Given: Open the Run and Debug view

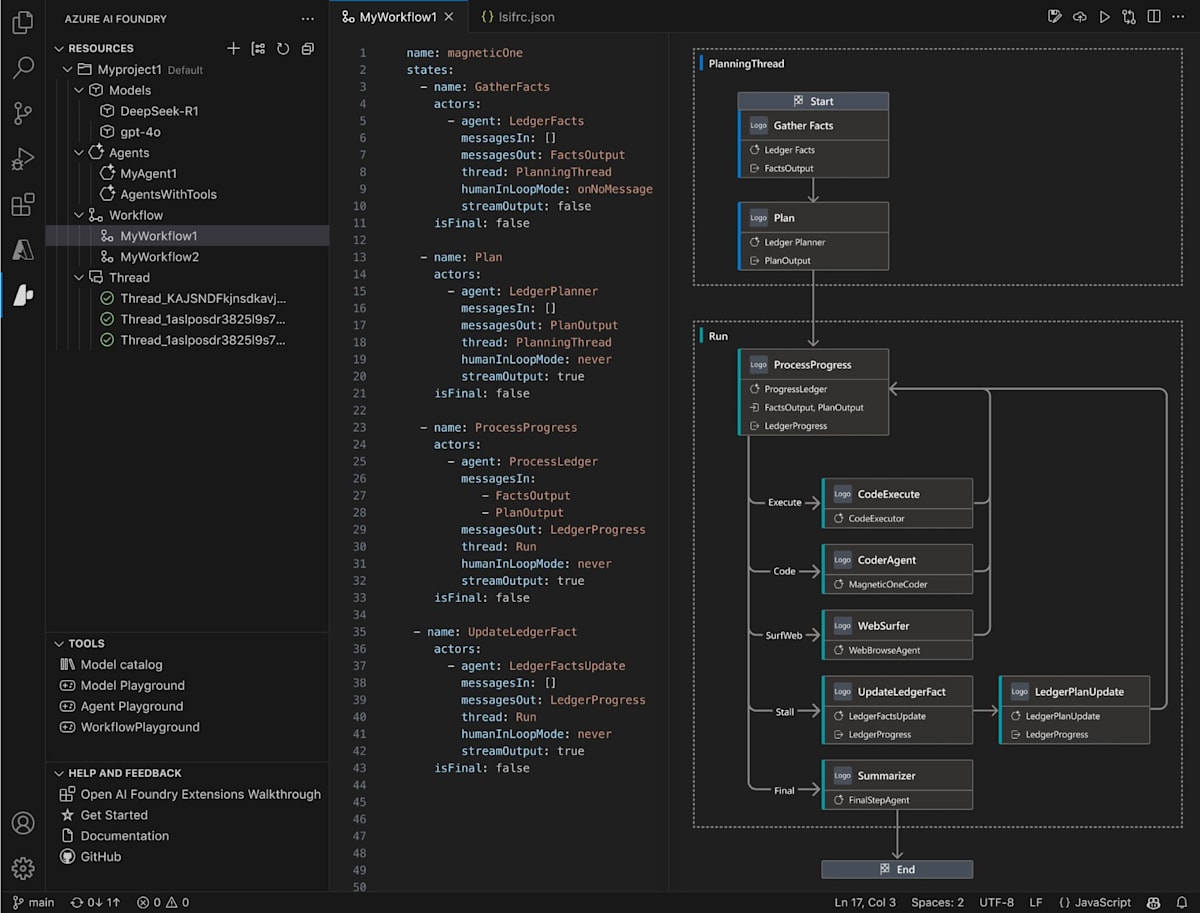Looking at the screenshot, I should click(x=22, y=159).
